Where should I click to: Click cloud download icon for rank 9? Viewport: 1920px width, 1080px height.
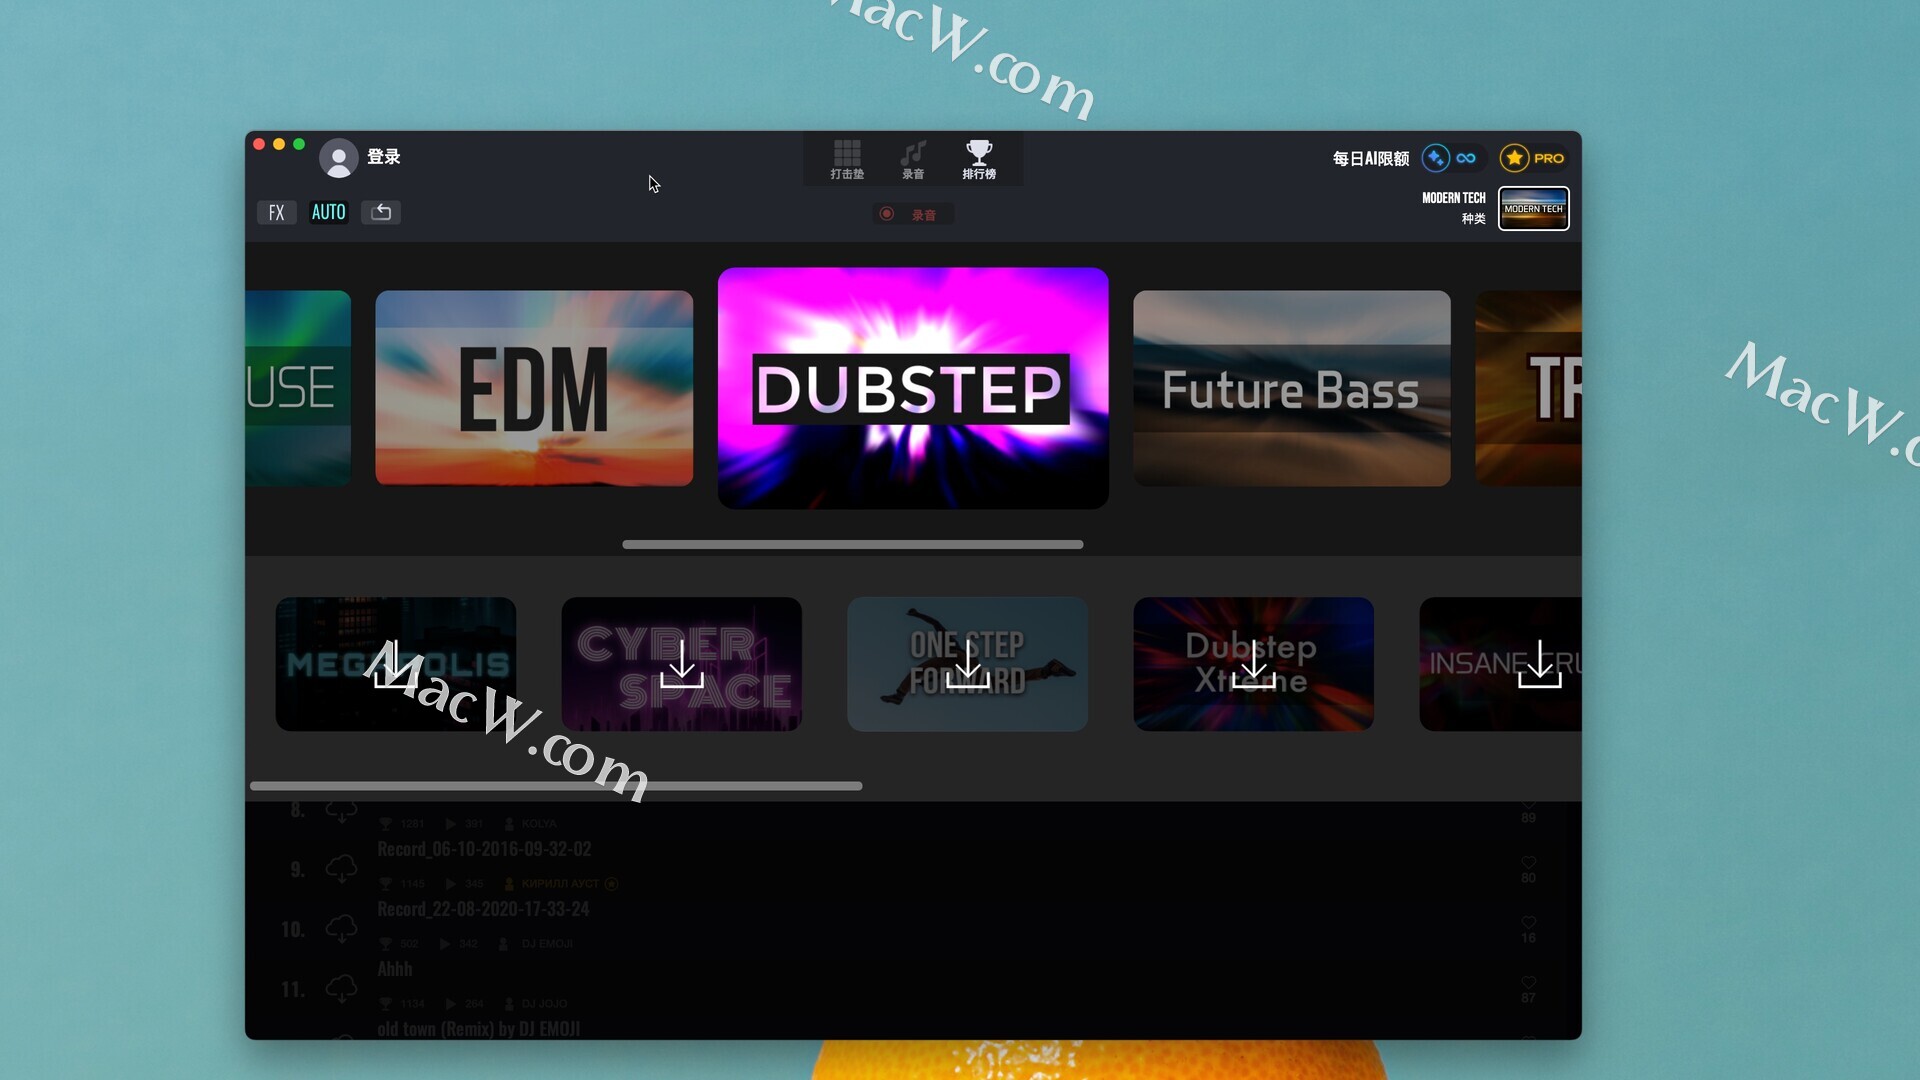coord(341,868)
